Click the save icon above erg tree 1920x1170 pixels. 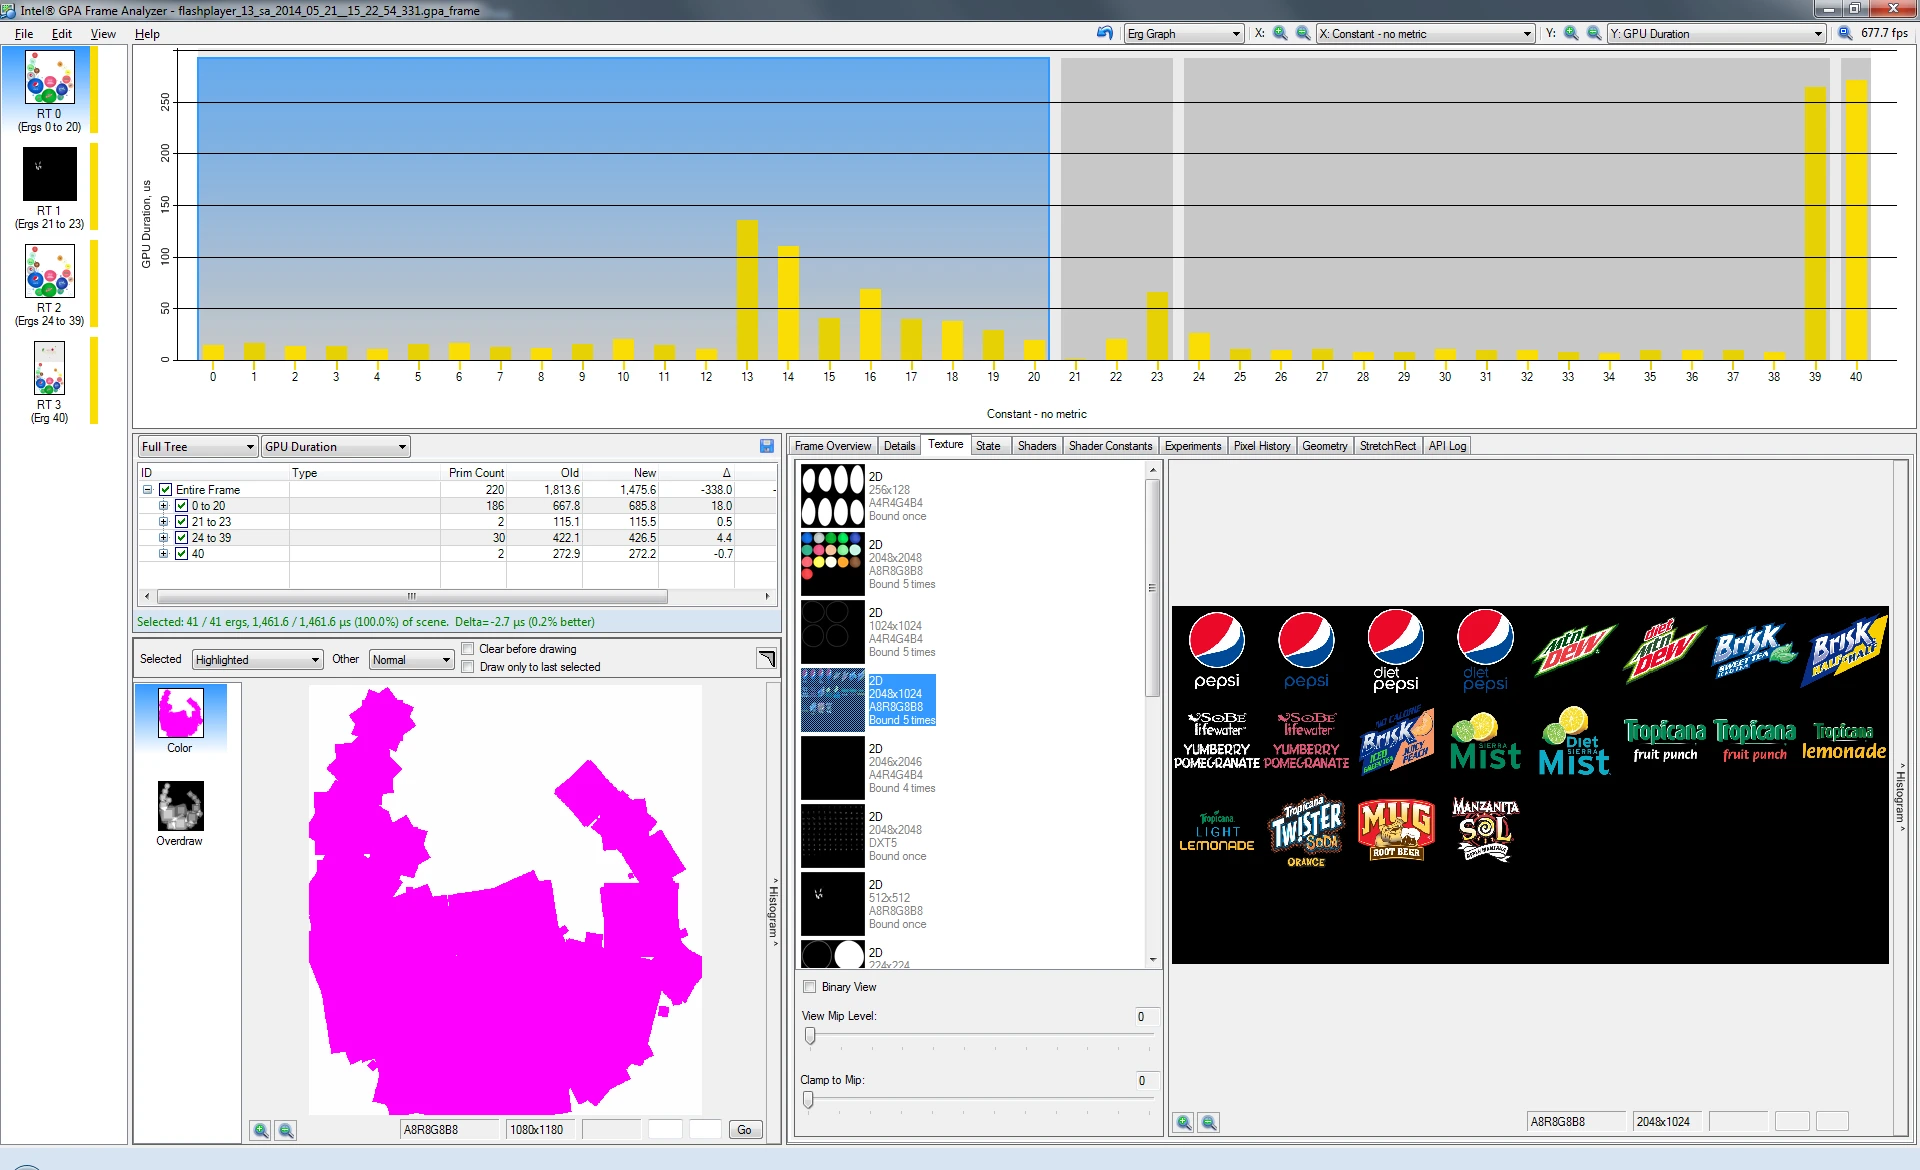click(x=767, y=446)
